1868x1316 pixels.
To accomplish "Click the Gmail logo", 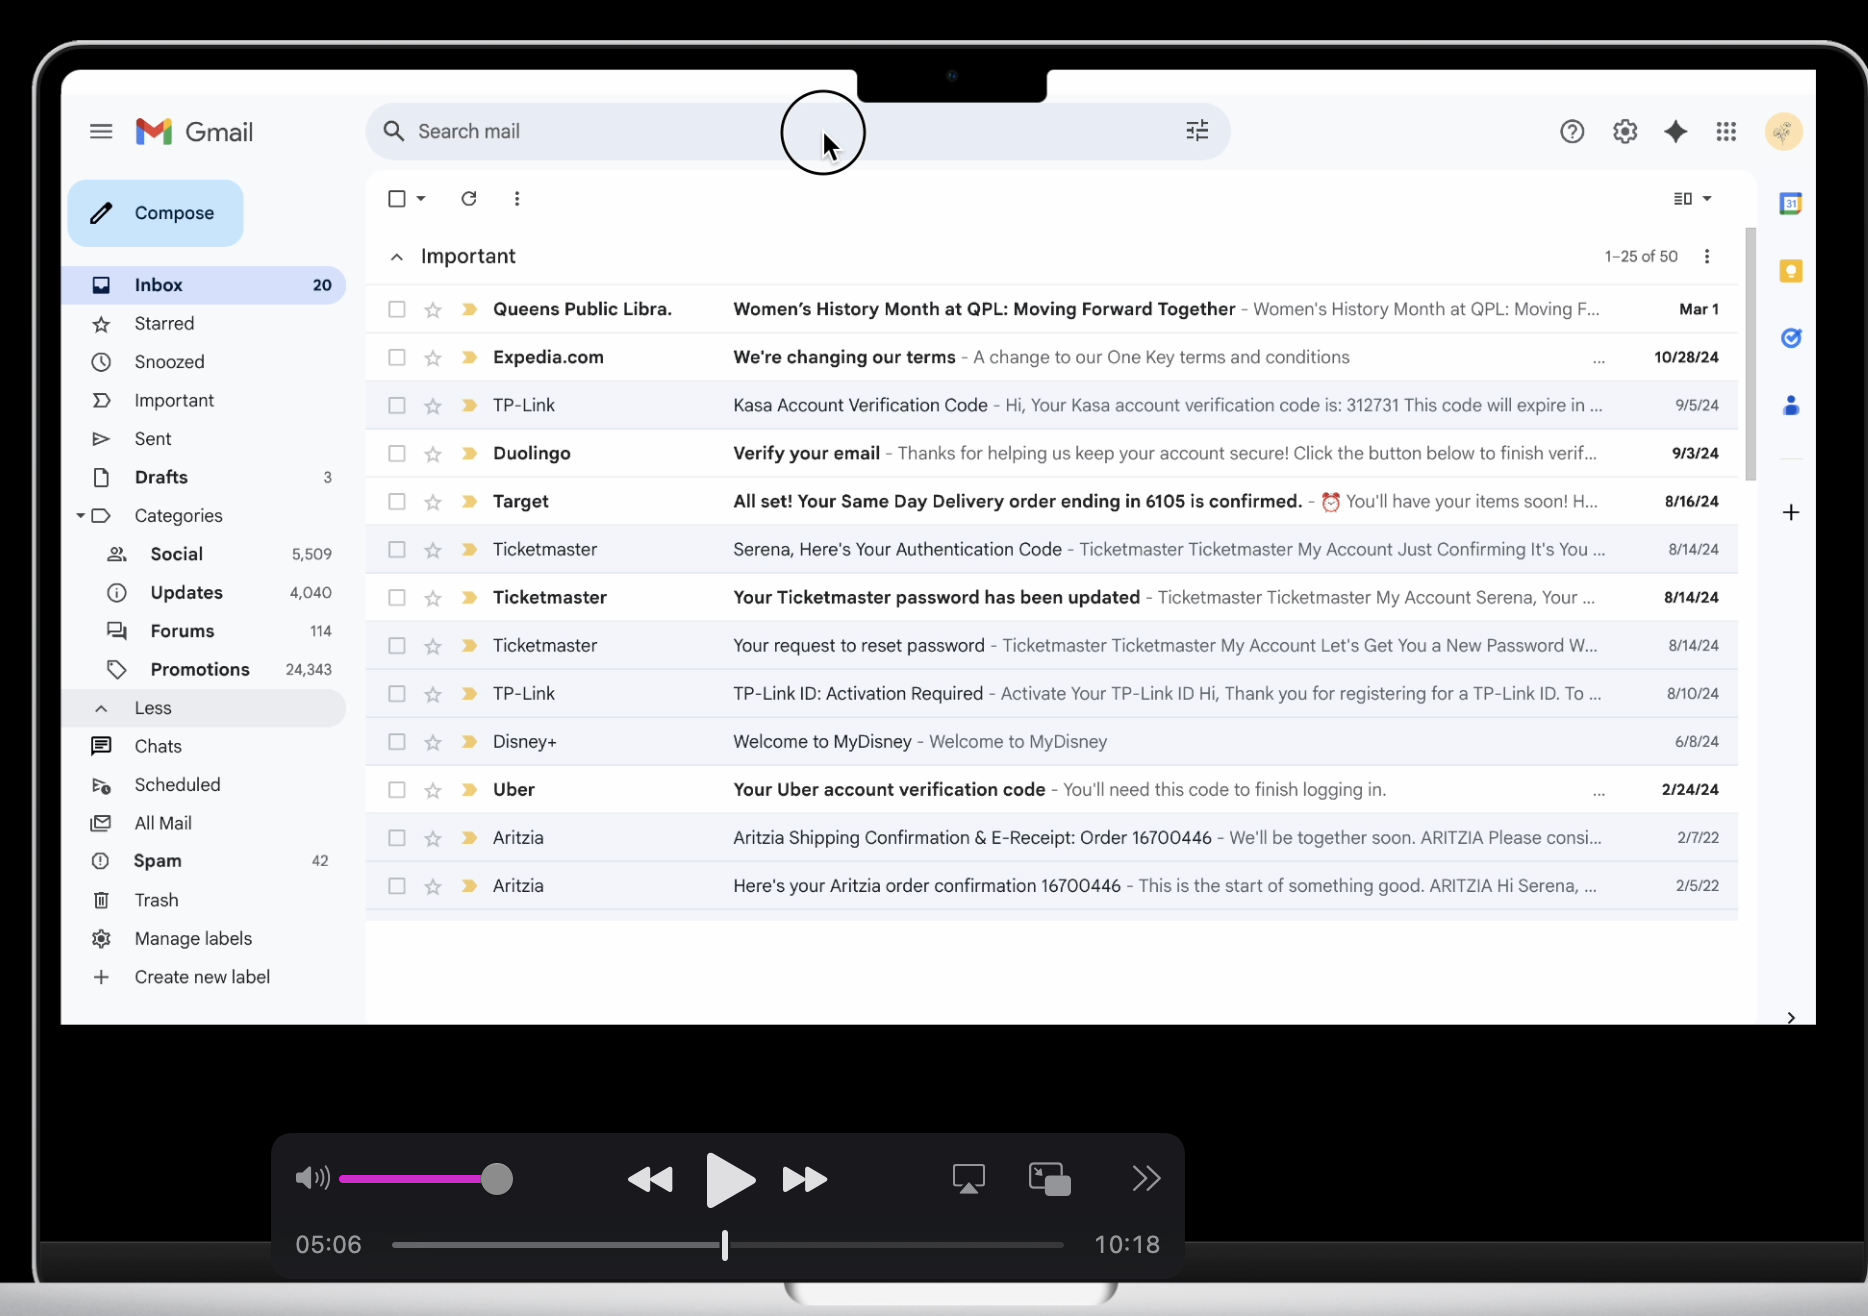I will [x=194, y=131].
